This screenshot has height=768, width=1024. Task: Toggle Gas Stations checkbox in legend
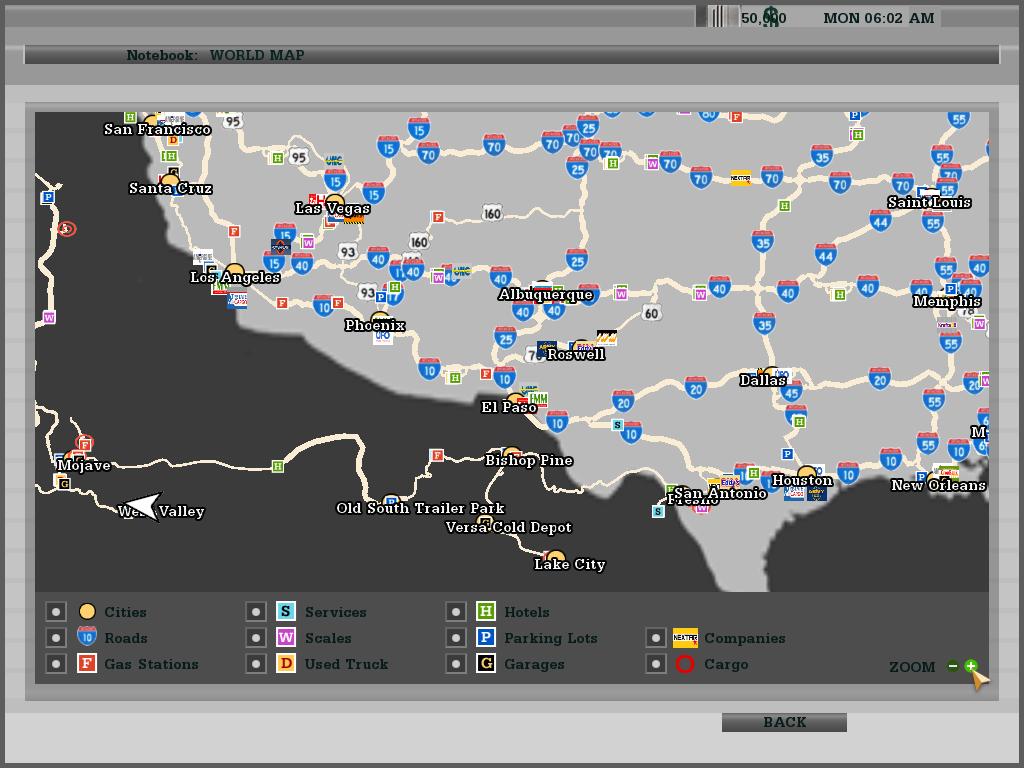[x=56, y=664]
